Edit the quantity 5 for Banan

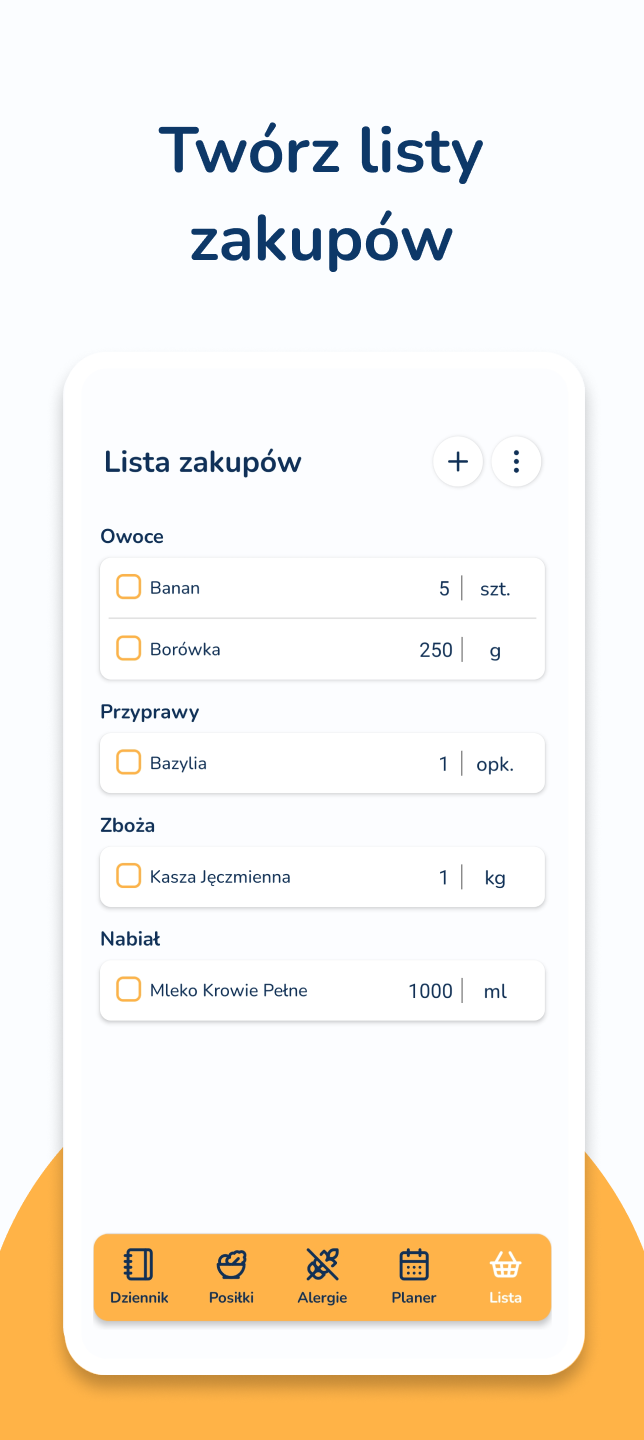point(443,589)
